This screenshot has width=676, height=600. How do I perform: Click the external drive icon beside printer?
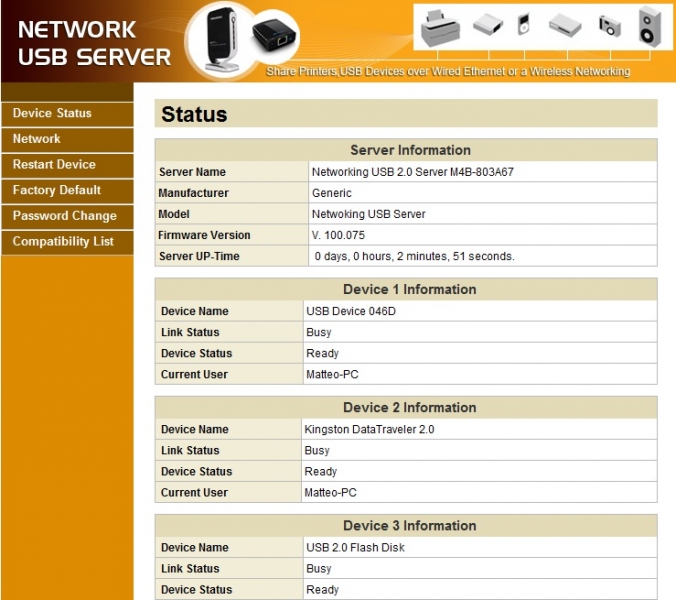pos(488,24)
